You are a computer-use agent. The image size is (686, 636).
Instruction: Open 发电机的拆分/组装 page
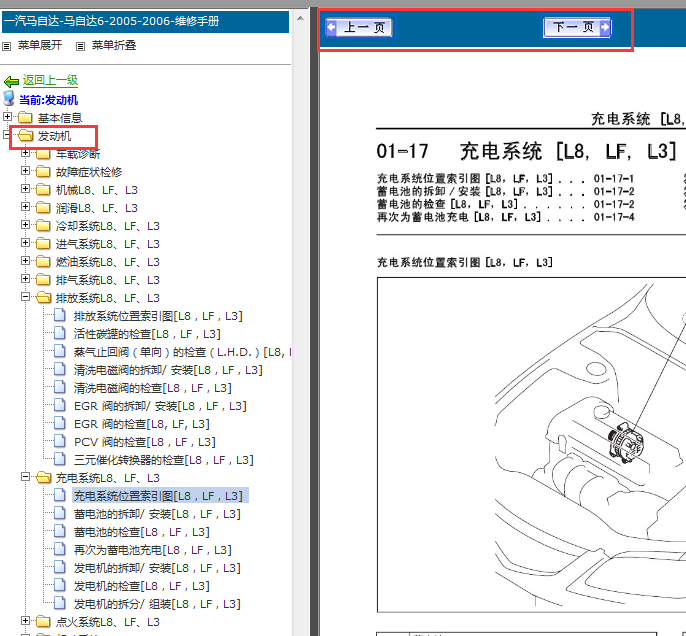tap(157, 604)
